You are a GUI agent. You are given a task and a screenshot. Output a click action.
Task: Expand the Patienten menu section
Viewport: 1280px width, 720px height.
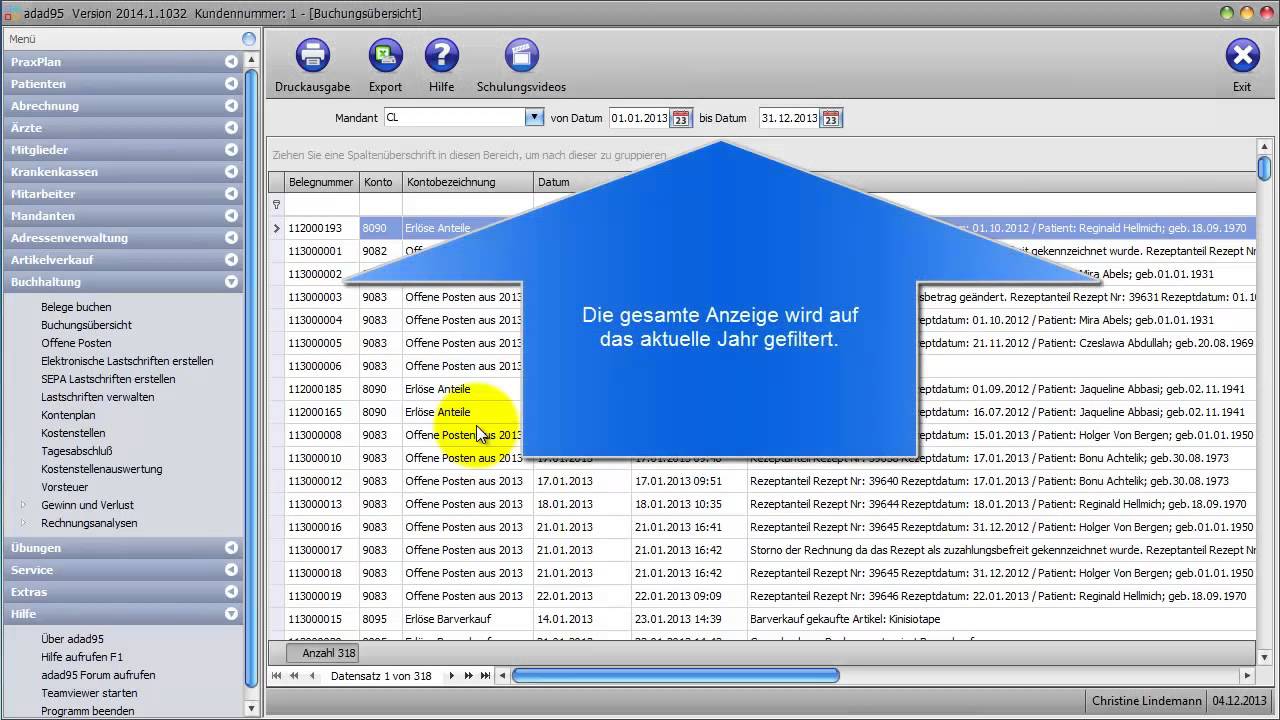point(232,84)
